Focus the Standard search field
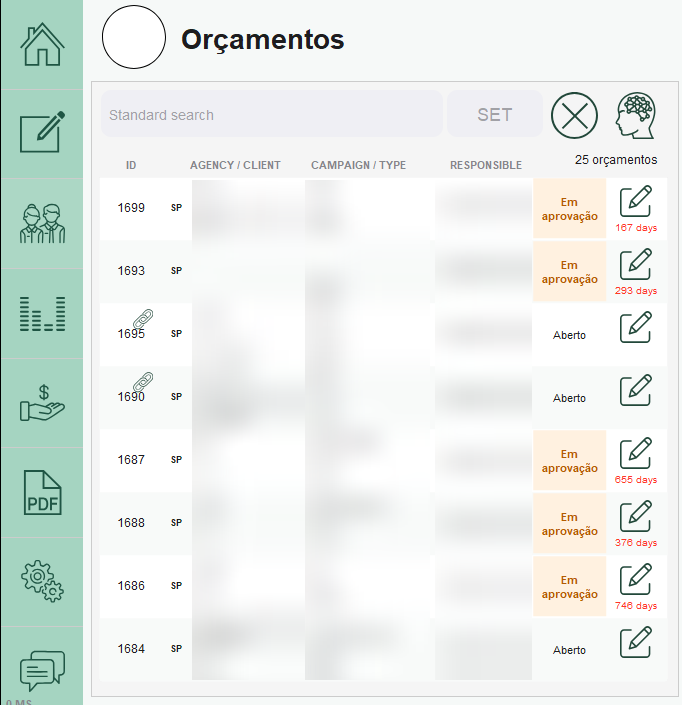 [272, 114]
